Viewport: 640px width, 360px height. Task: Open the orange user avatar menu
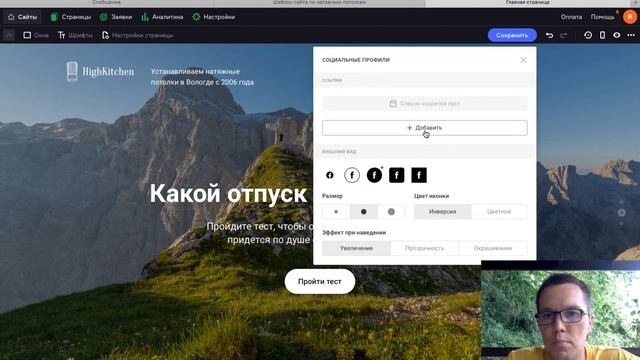[630, 17]
